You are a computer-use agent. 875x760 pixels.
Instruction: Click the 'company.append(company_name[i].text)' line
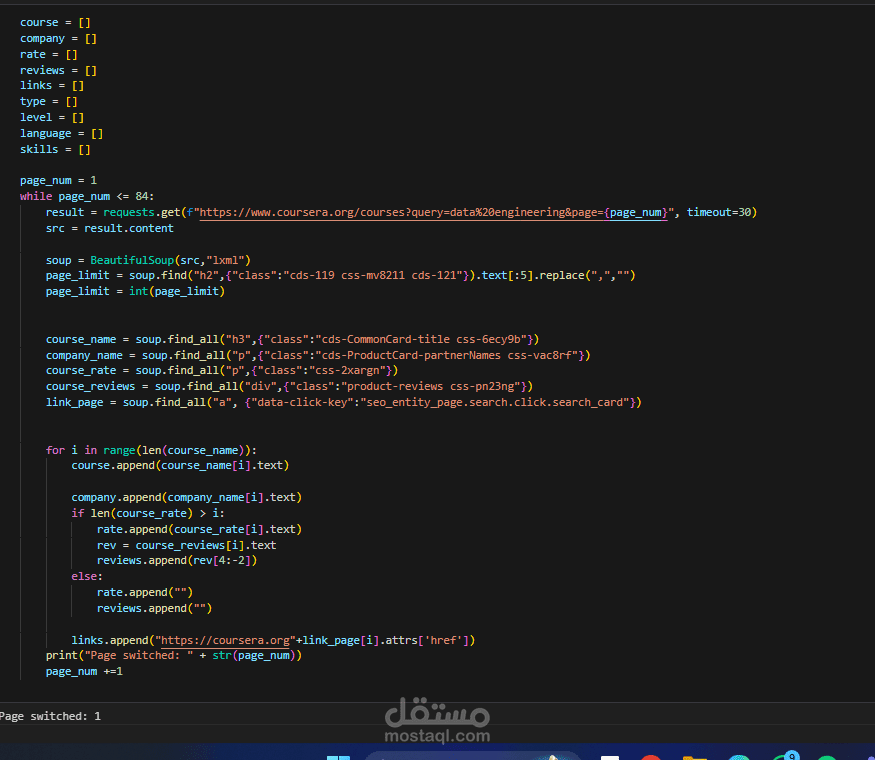coord(186,497)
